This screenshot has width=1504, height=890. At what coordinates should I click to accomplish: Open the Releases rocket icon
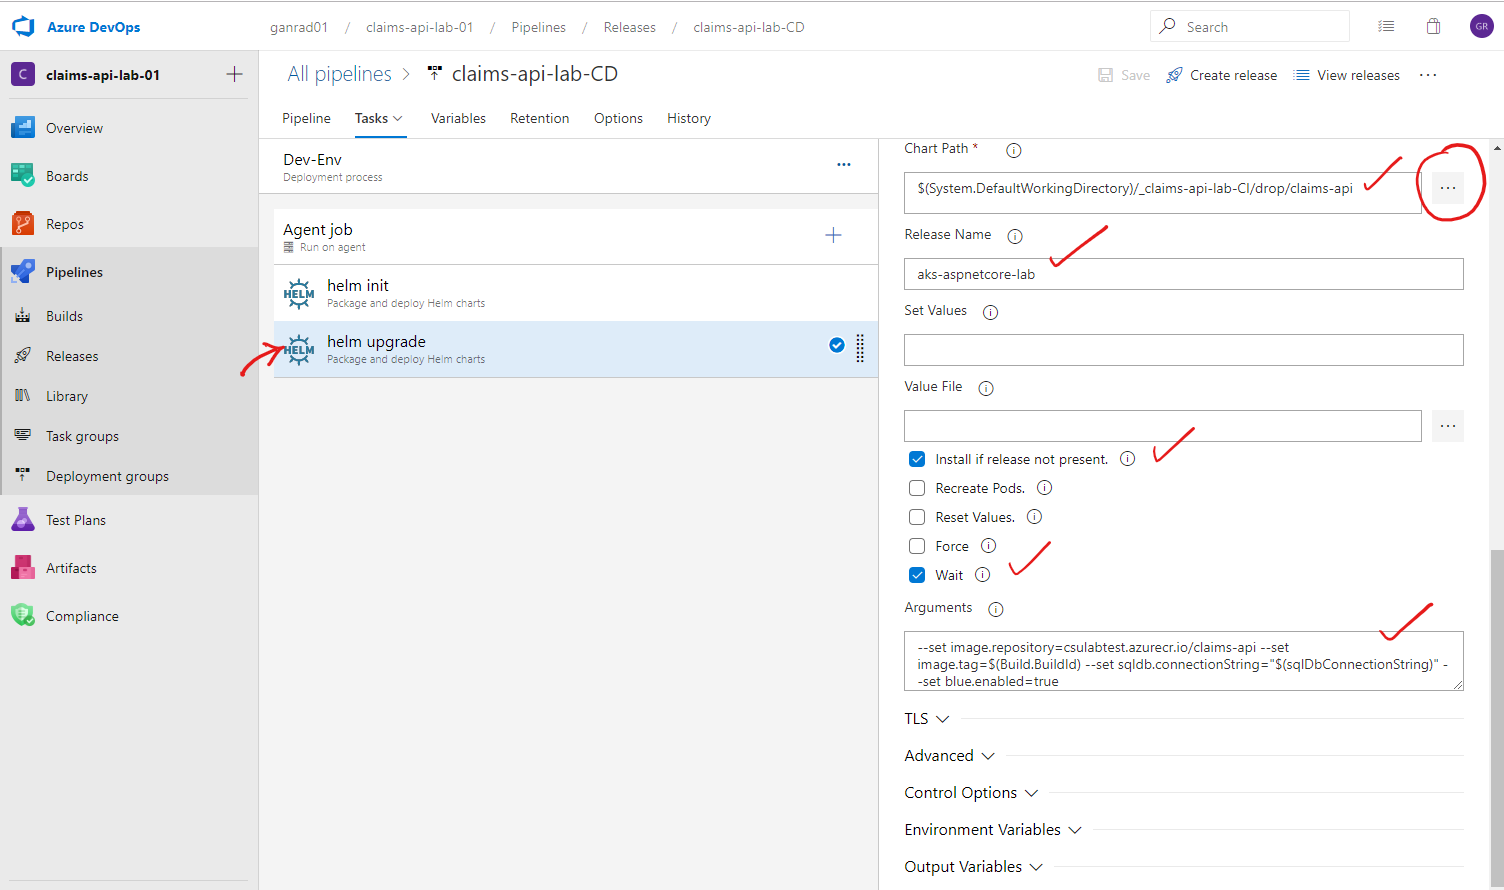click(23, 356)
